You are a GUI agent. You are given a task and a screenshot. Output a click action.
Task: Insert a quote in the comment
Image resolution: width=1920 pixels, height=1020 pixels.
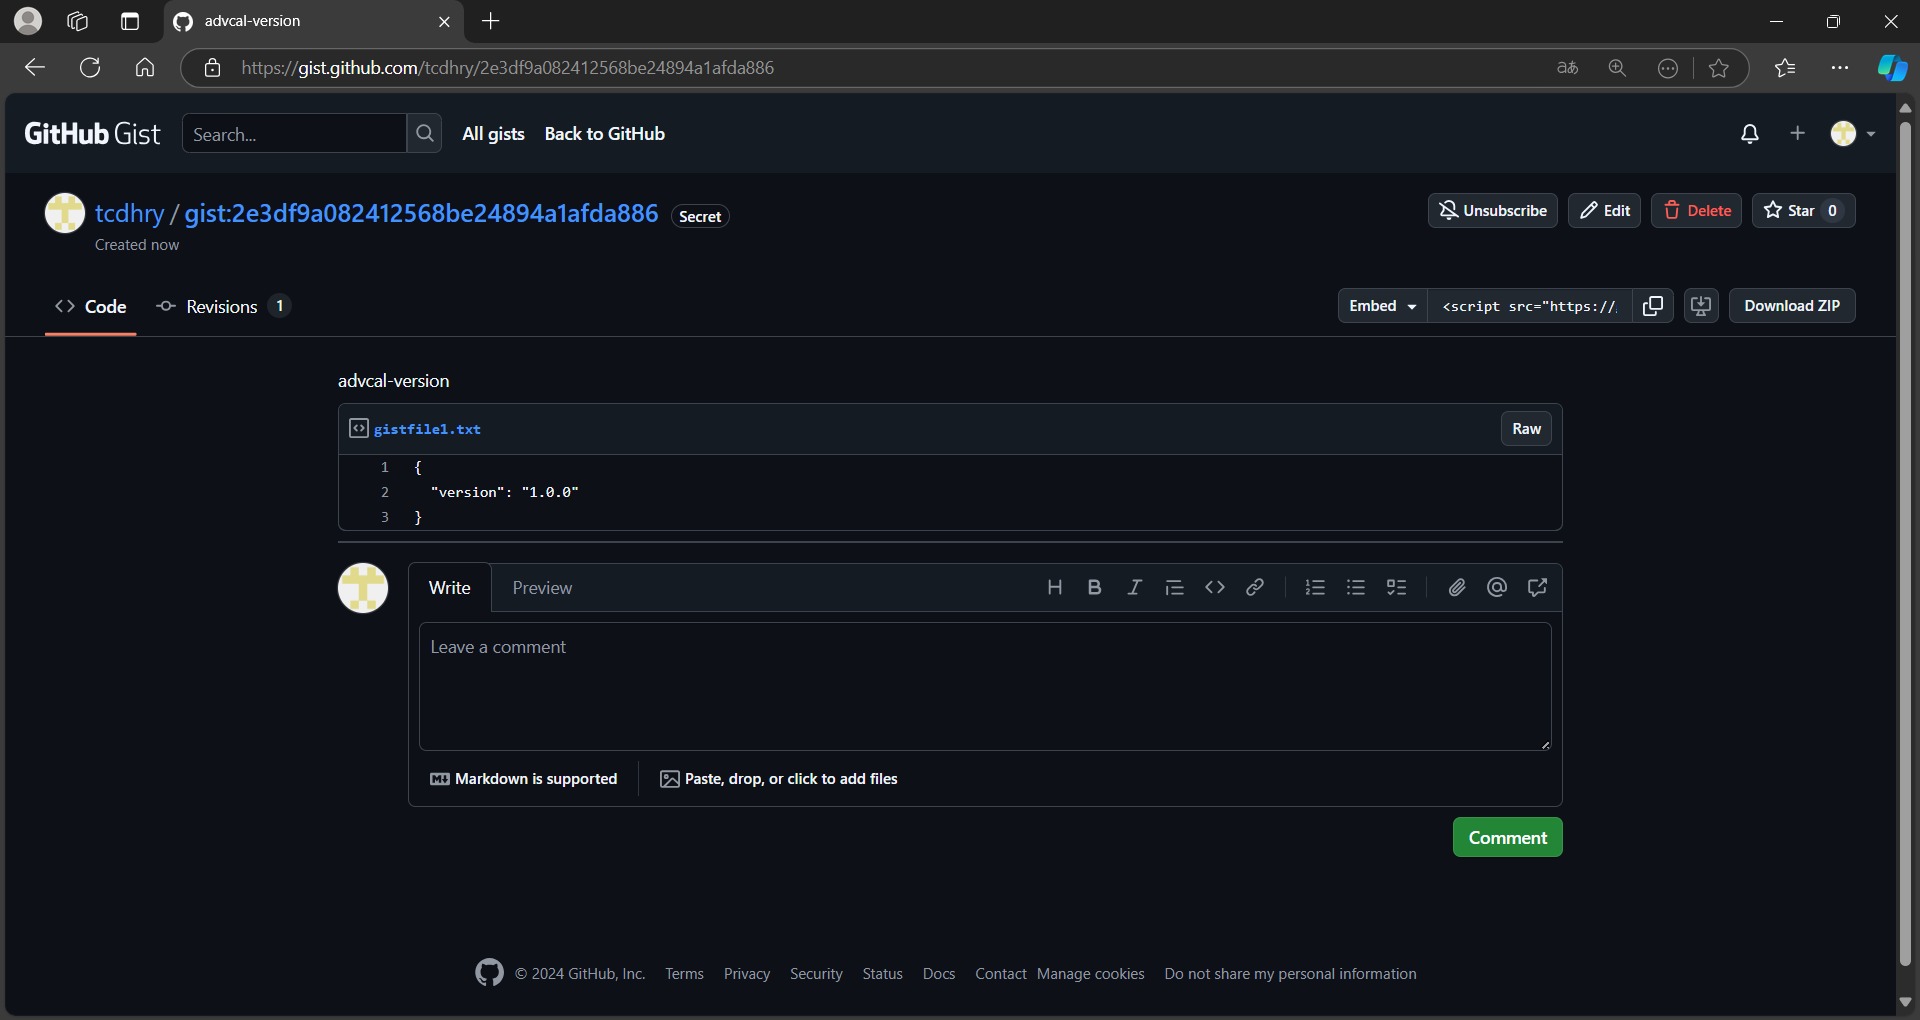(1174, 588)
